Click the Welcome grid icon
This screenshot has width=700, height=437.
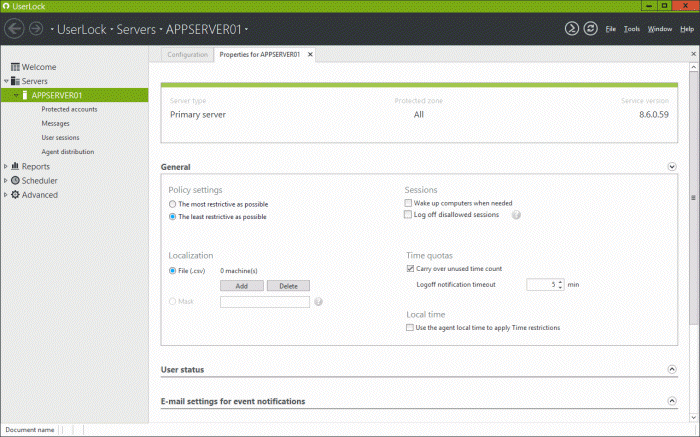15,67
